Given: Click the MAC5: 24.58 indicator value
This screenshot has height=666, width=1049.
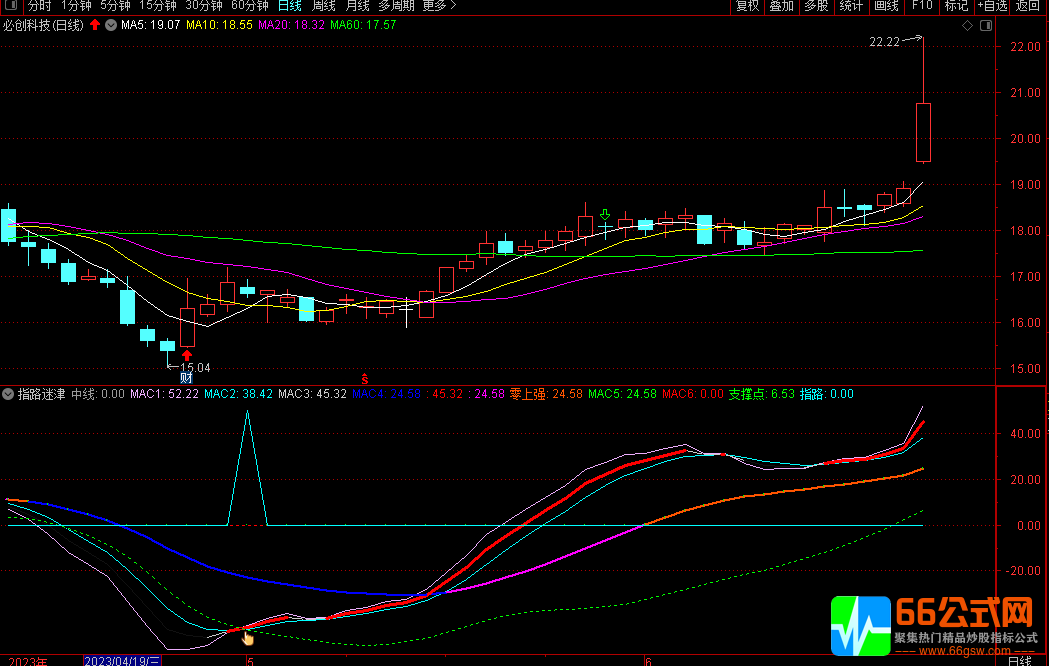Looking at the screenshot, I should (622, 394).
